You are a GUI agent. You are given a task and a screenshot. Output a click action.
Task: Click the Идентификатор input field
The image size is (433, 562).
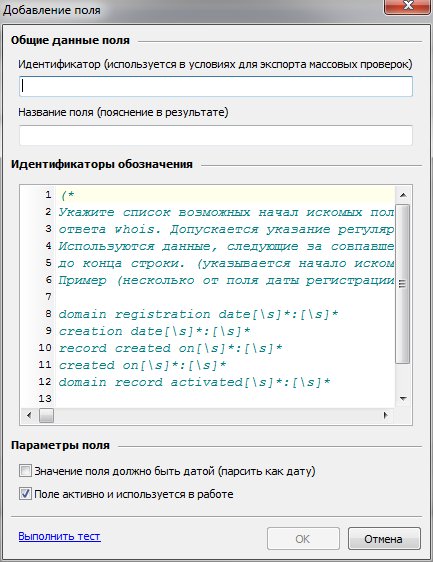point(216,86)
